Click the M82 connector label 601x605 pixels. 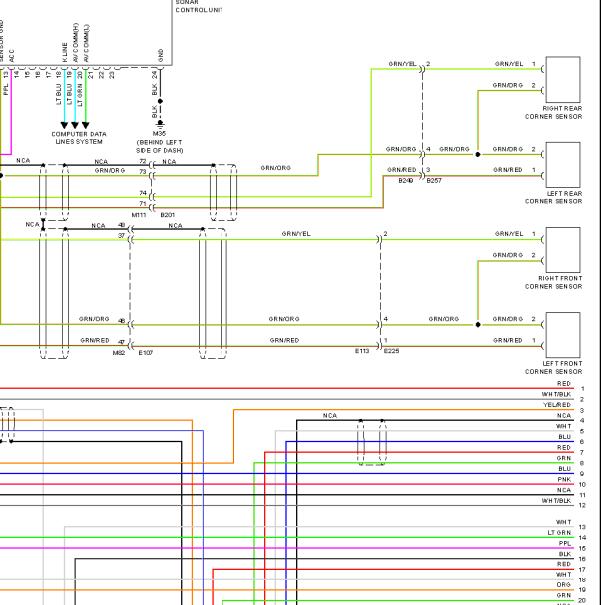coord(119,353)
